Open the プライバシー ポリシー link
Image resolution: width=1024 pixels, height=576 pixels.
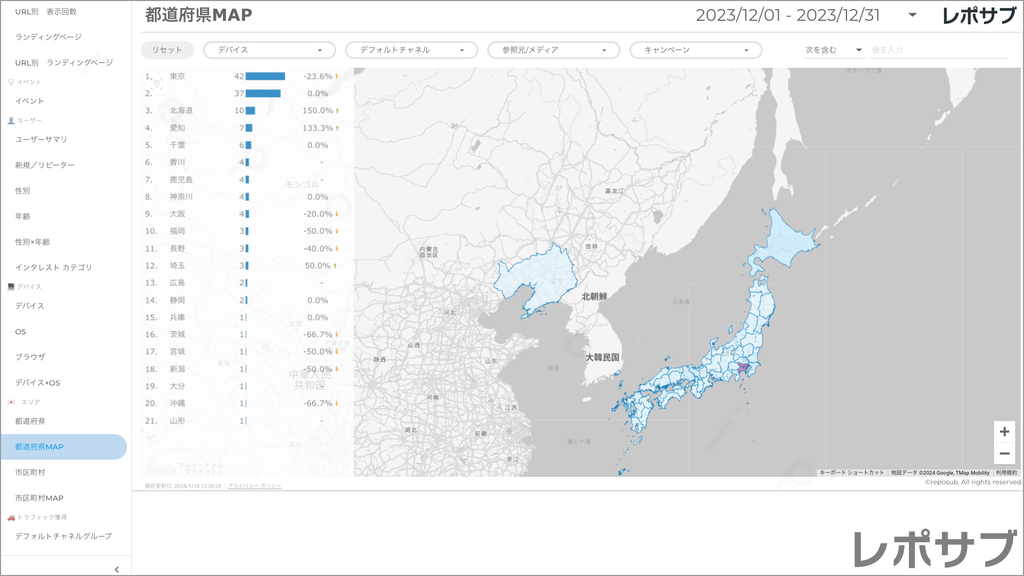254,485
